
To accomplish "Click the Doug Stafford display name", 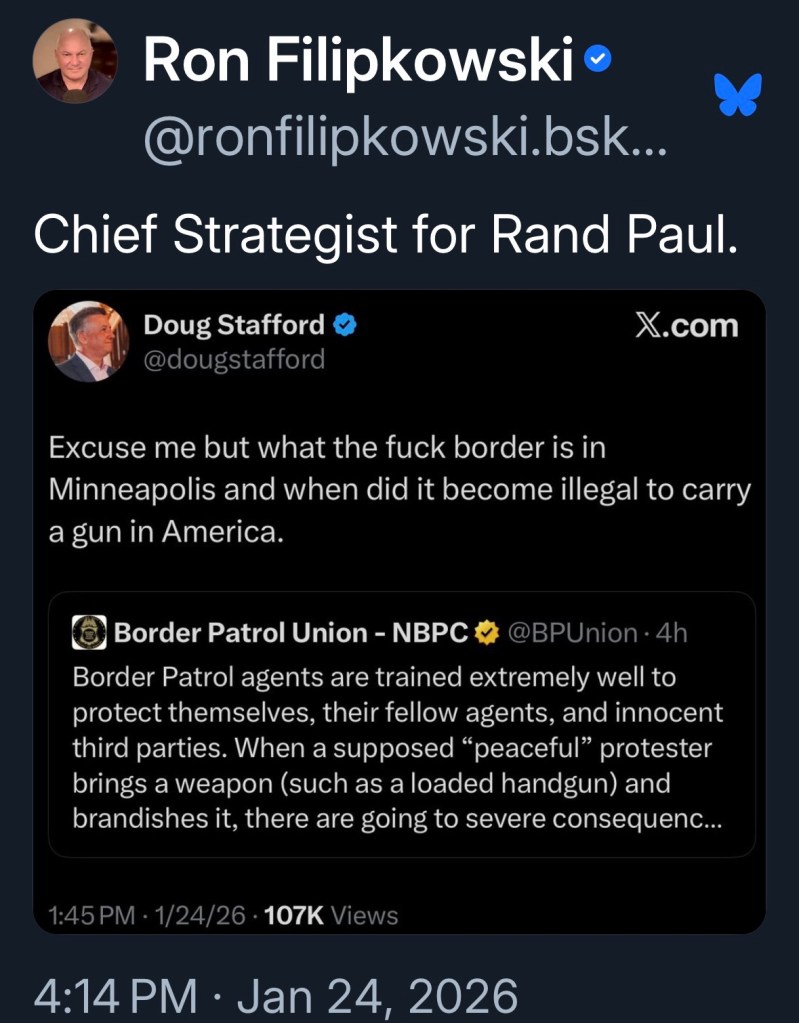I will point(234,324).
